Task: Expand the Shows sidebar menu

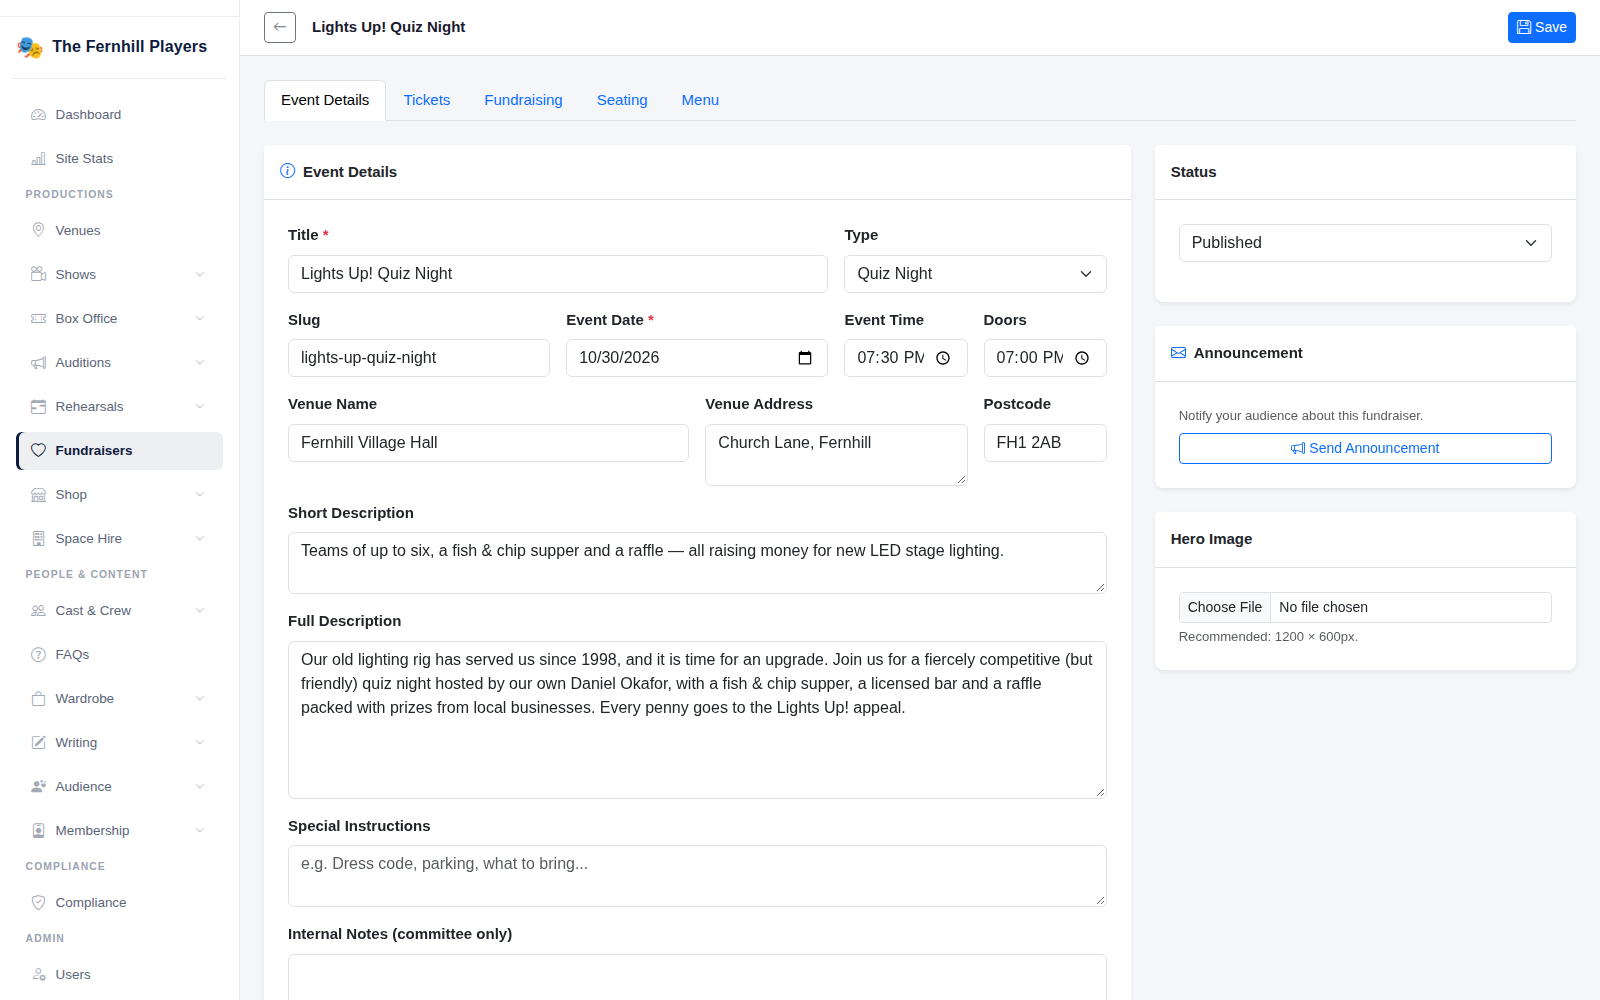Action: 119,275
